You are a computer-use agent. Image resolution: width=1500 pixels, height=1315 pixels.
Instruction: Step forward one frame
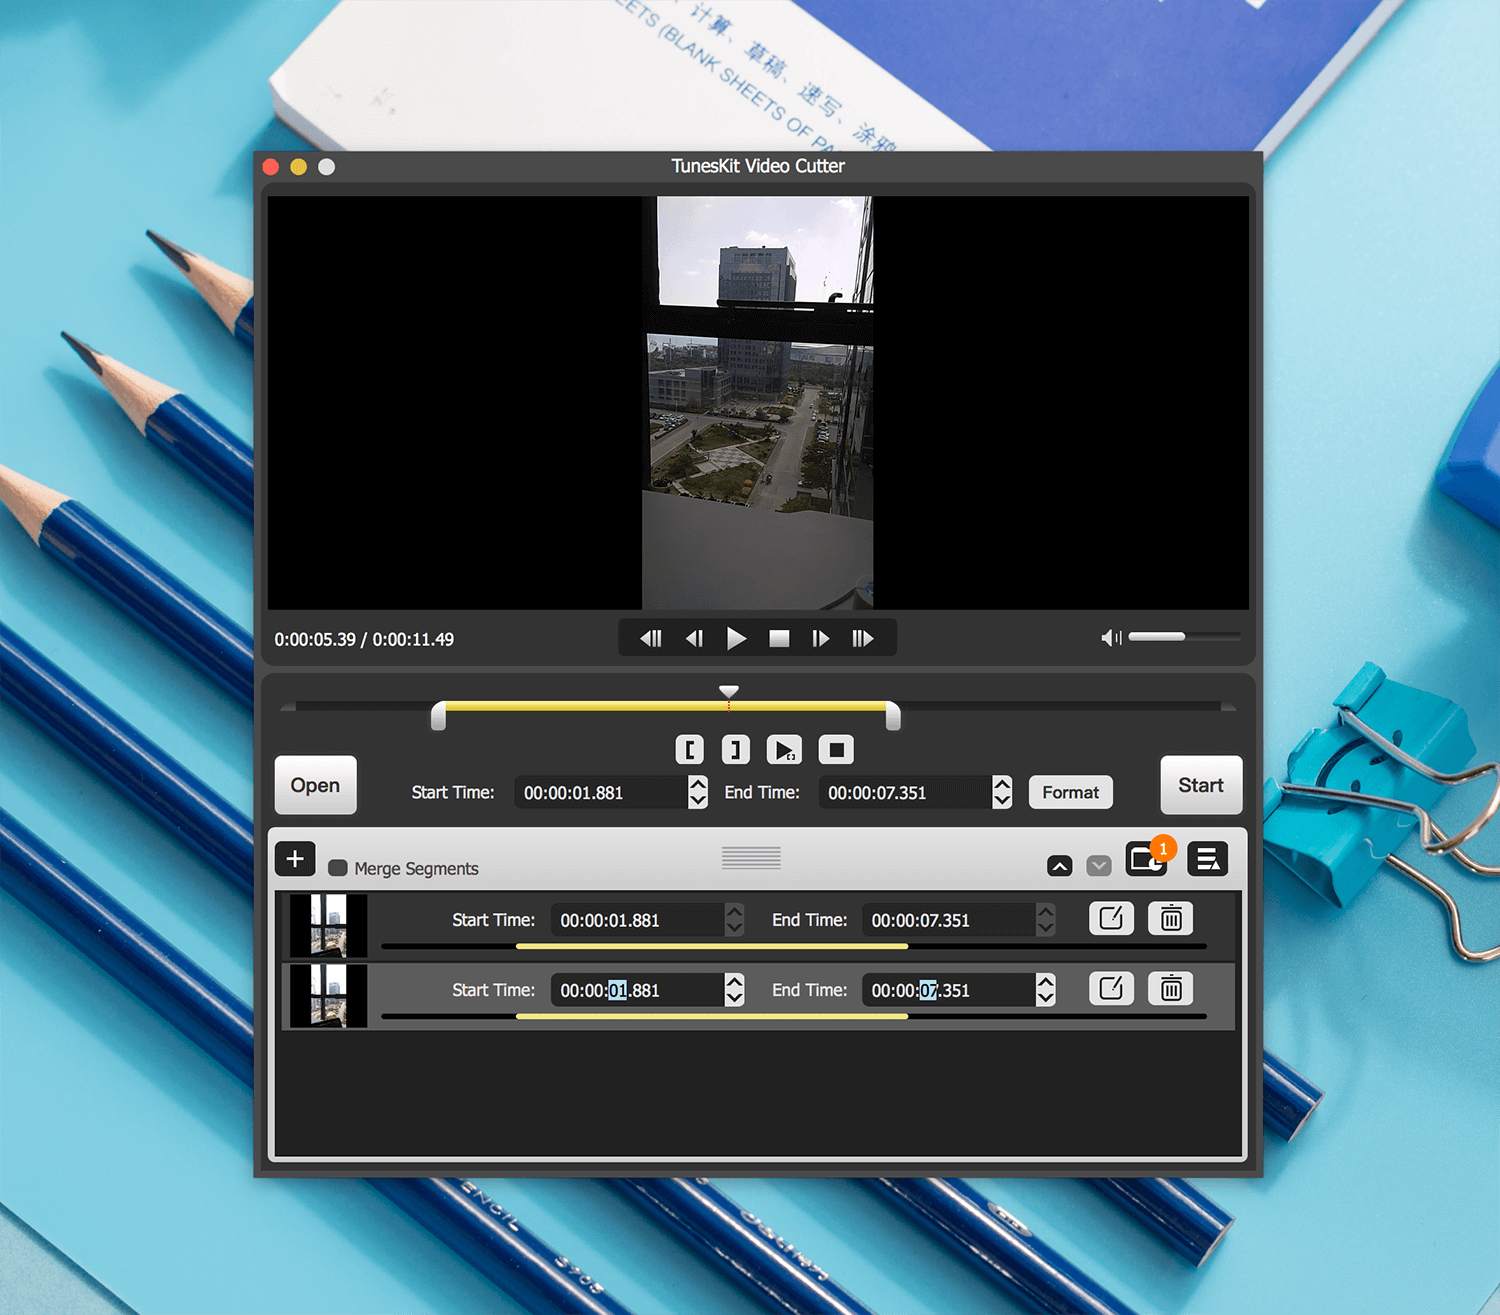click(821, 638)
